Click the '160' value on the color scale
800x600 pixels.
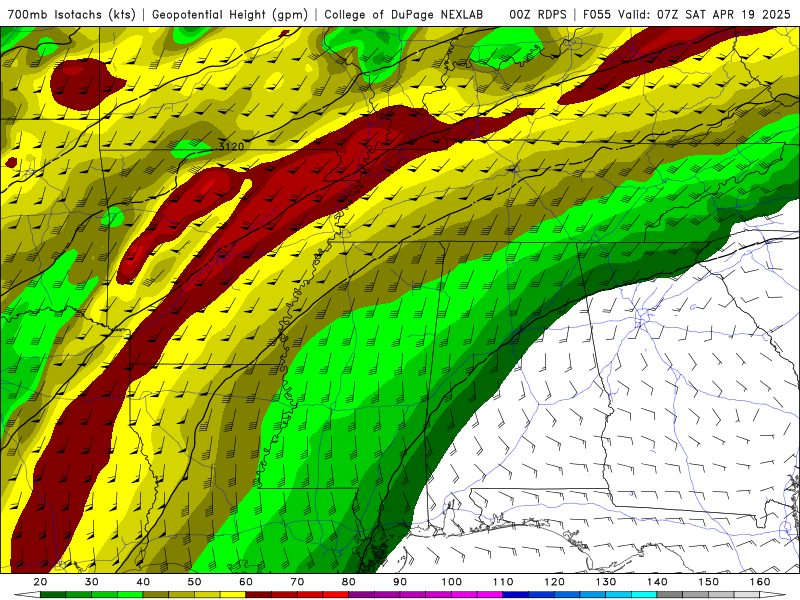click(760, 582)
